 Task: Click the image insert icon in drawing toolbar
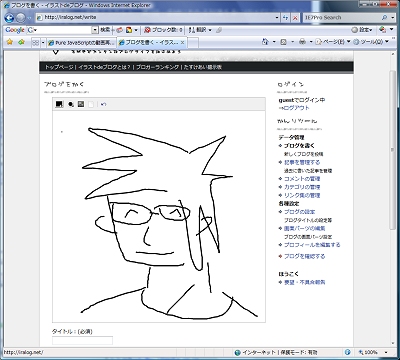click(x=81, y=104)
